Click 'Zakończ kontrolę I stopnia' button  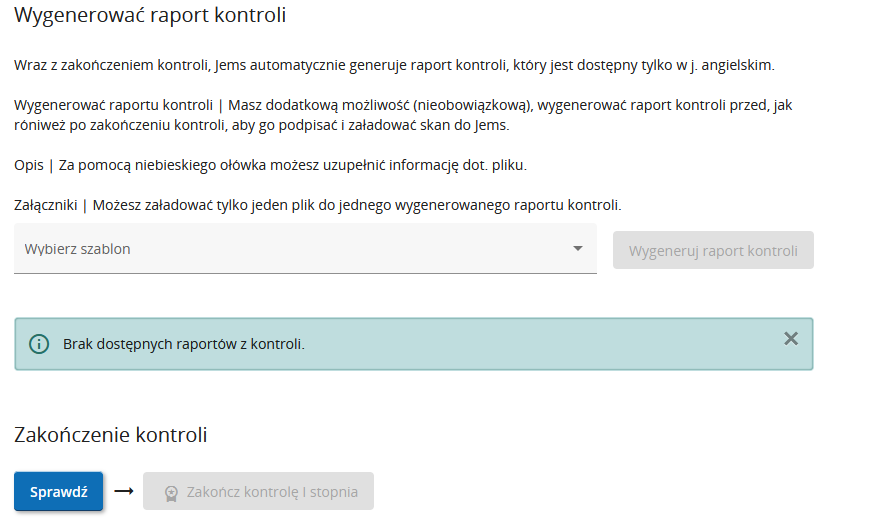(x=258, y=492)
